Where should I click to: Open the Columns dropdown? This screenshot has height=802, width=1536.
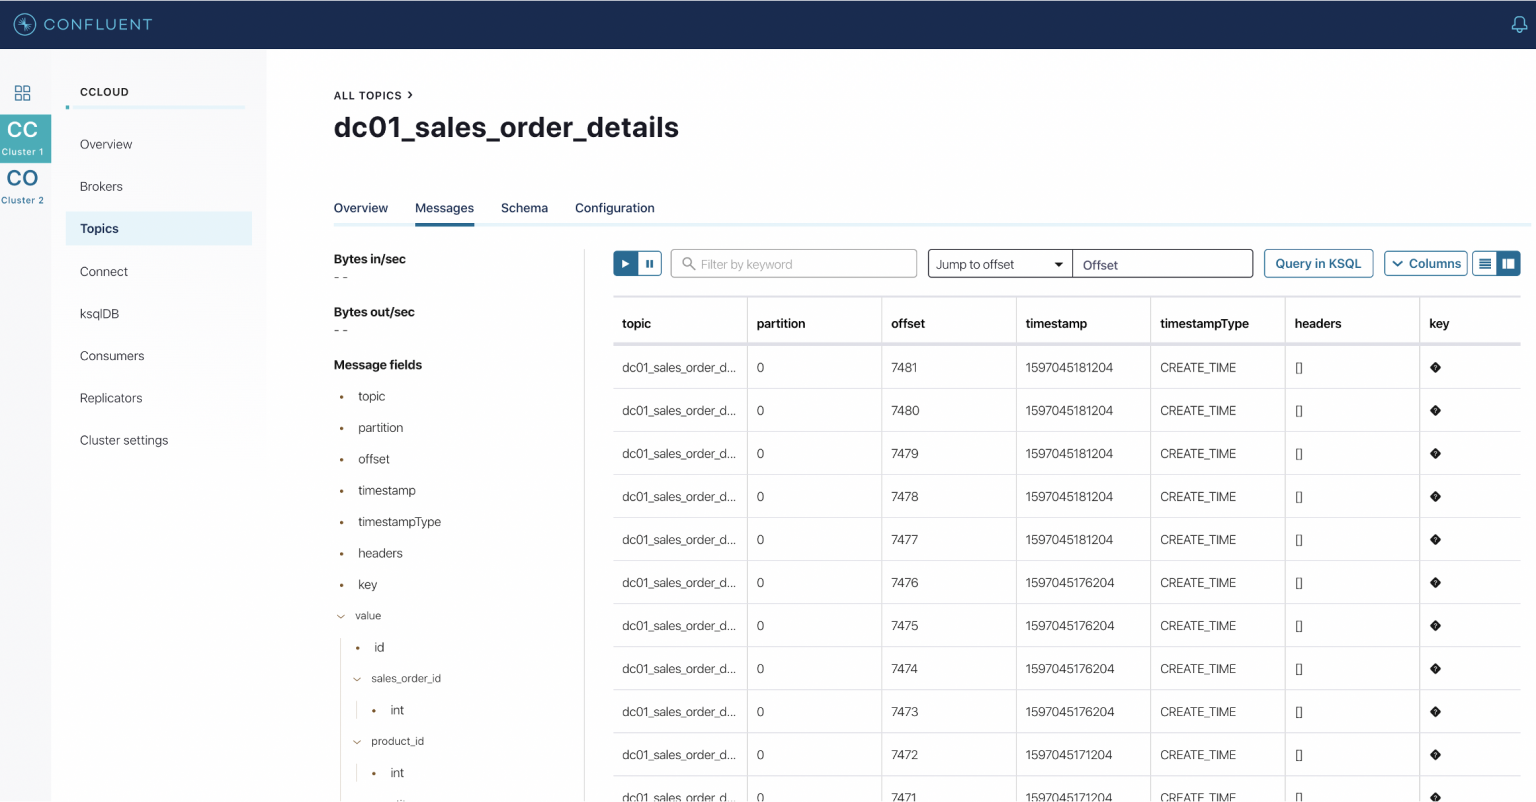point(1425,263)
